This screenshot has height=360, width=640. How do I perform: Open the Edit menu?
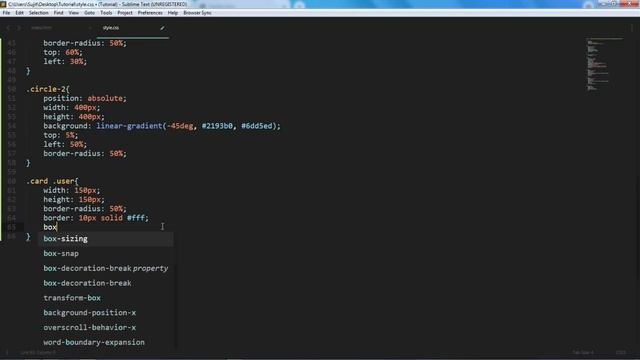point(19,13)
